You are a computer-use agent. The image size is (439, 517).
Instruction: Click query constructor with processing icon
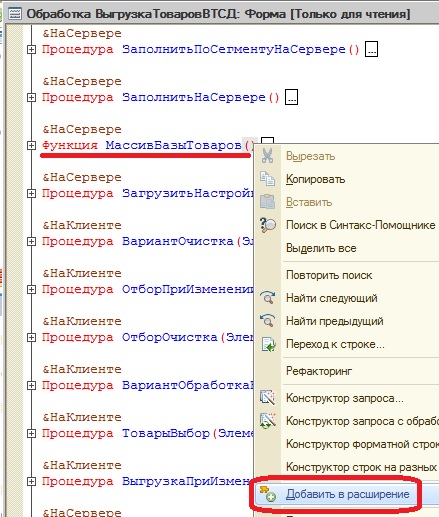pyautogui.click(x=268, y=421)
